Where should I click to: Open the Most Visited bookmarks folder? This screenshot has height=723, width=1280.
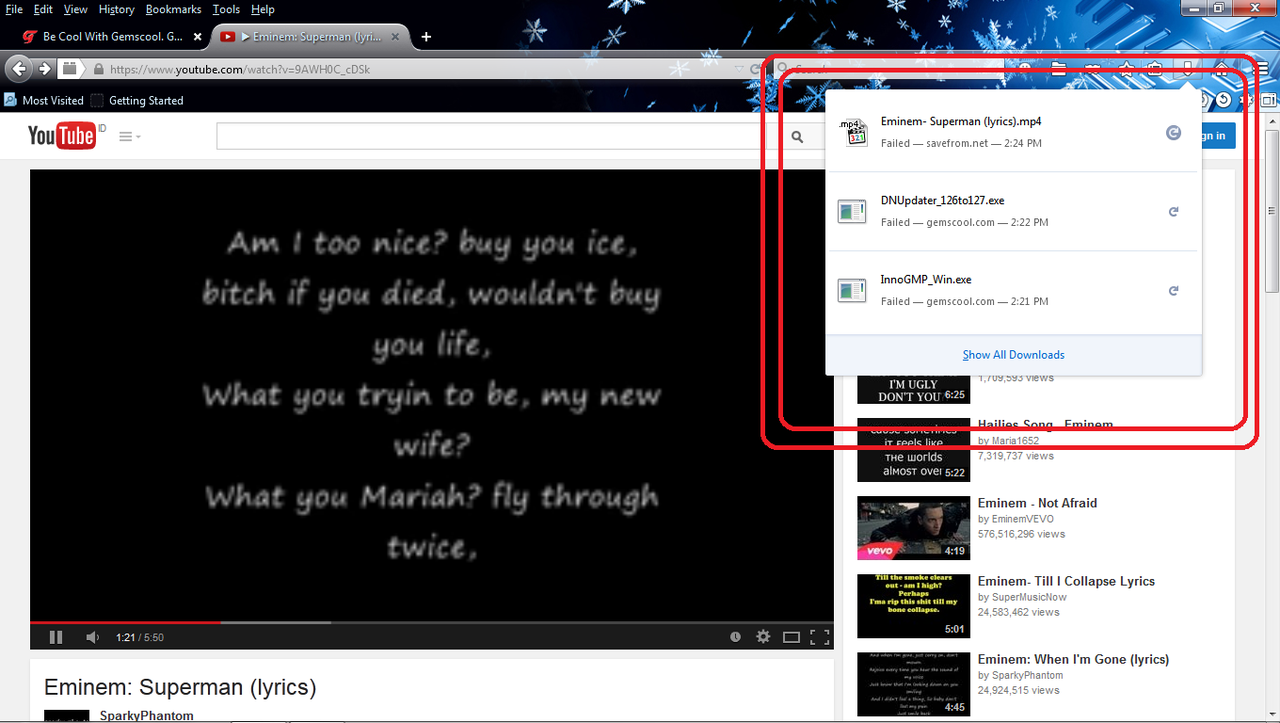coord(44,100)
